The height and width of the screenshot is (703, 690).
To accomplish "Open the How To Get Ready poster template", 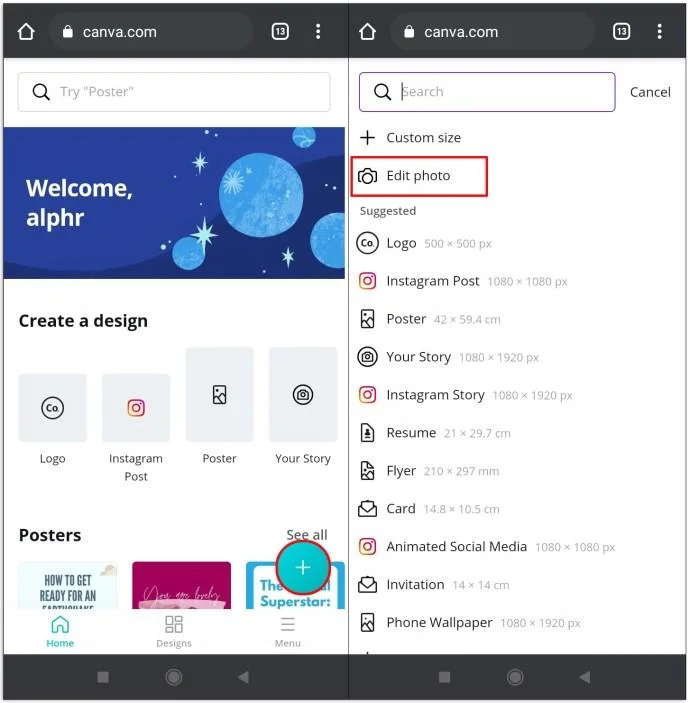I will (68, 585).
